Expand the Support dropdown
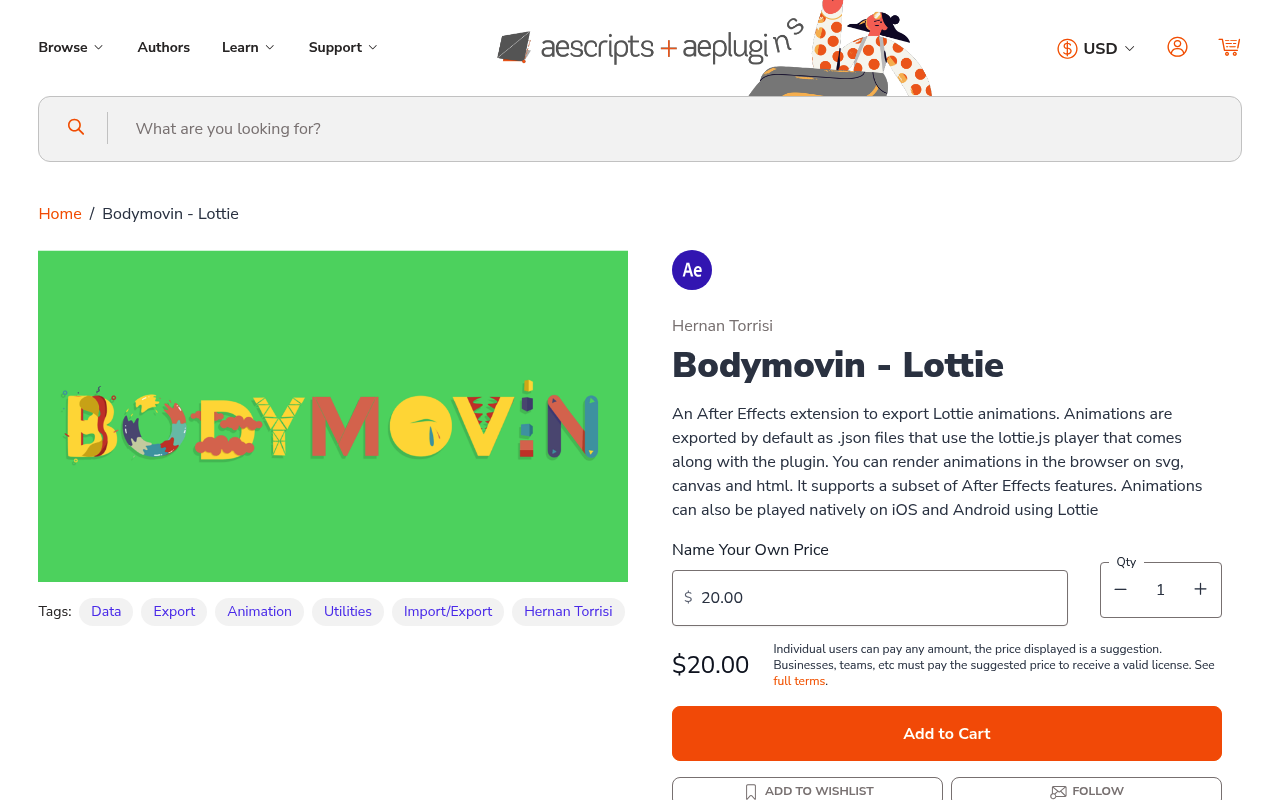1280x800 pixels. click(x=342, y=46)
